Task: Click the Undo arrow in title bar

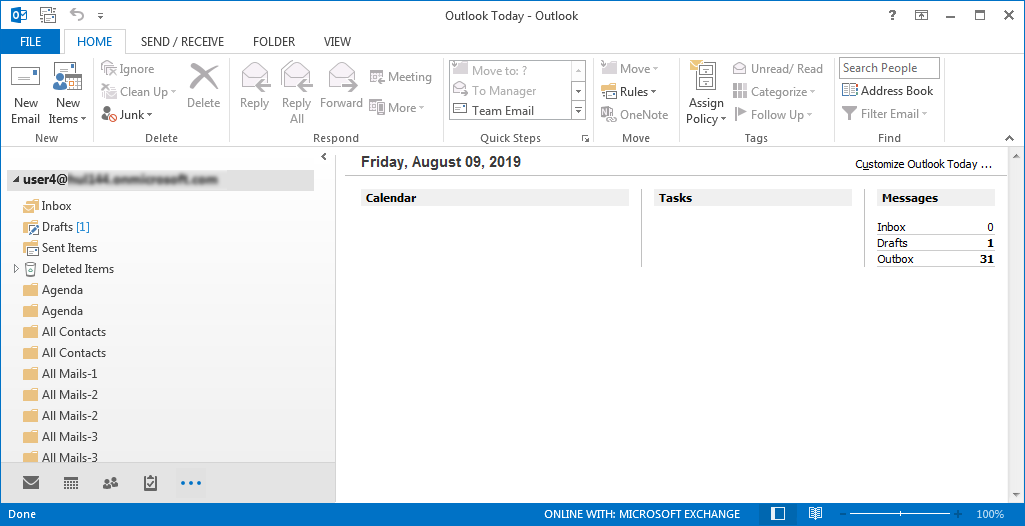Action: pos(77,15)
